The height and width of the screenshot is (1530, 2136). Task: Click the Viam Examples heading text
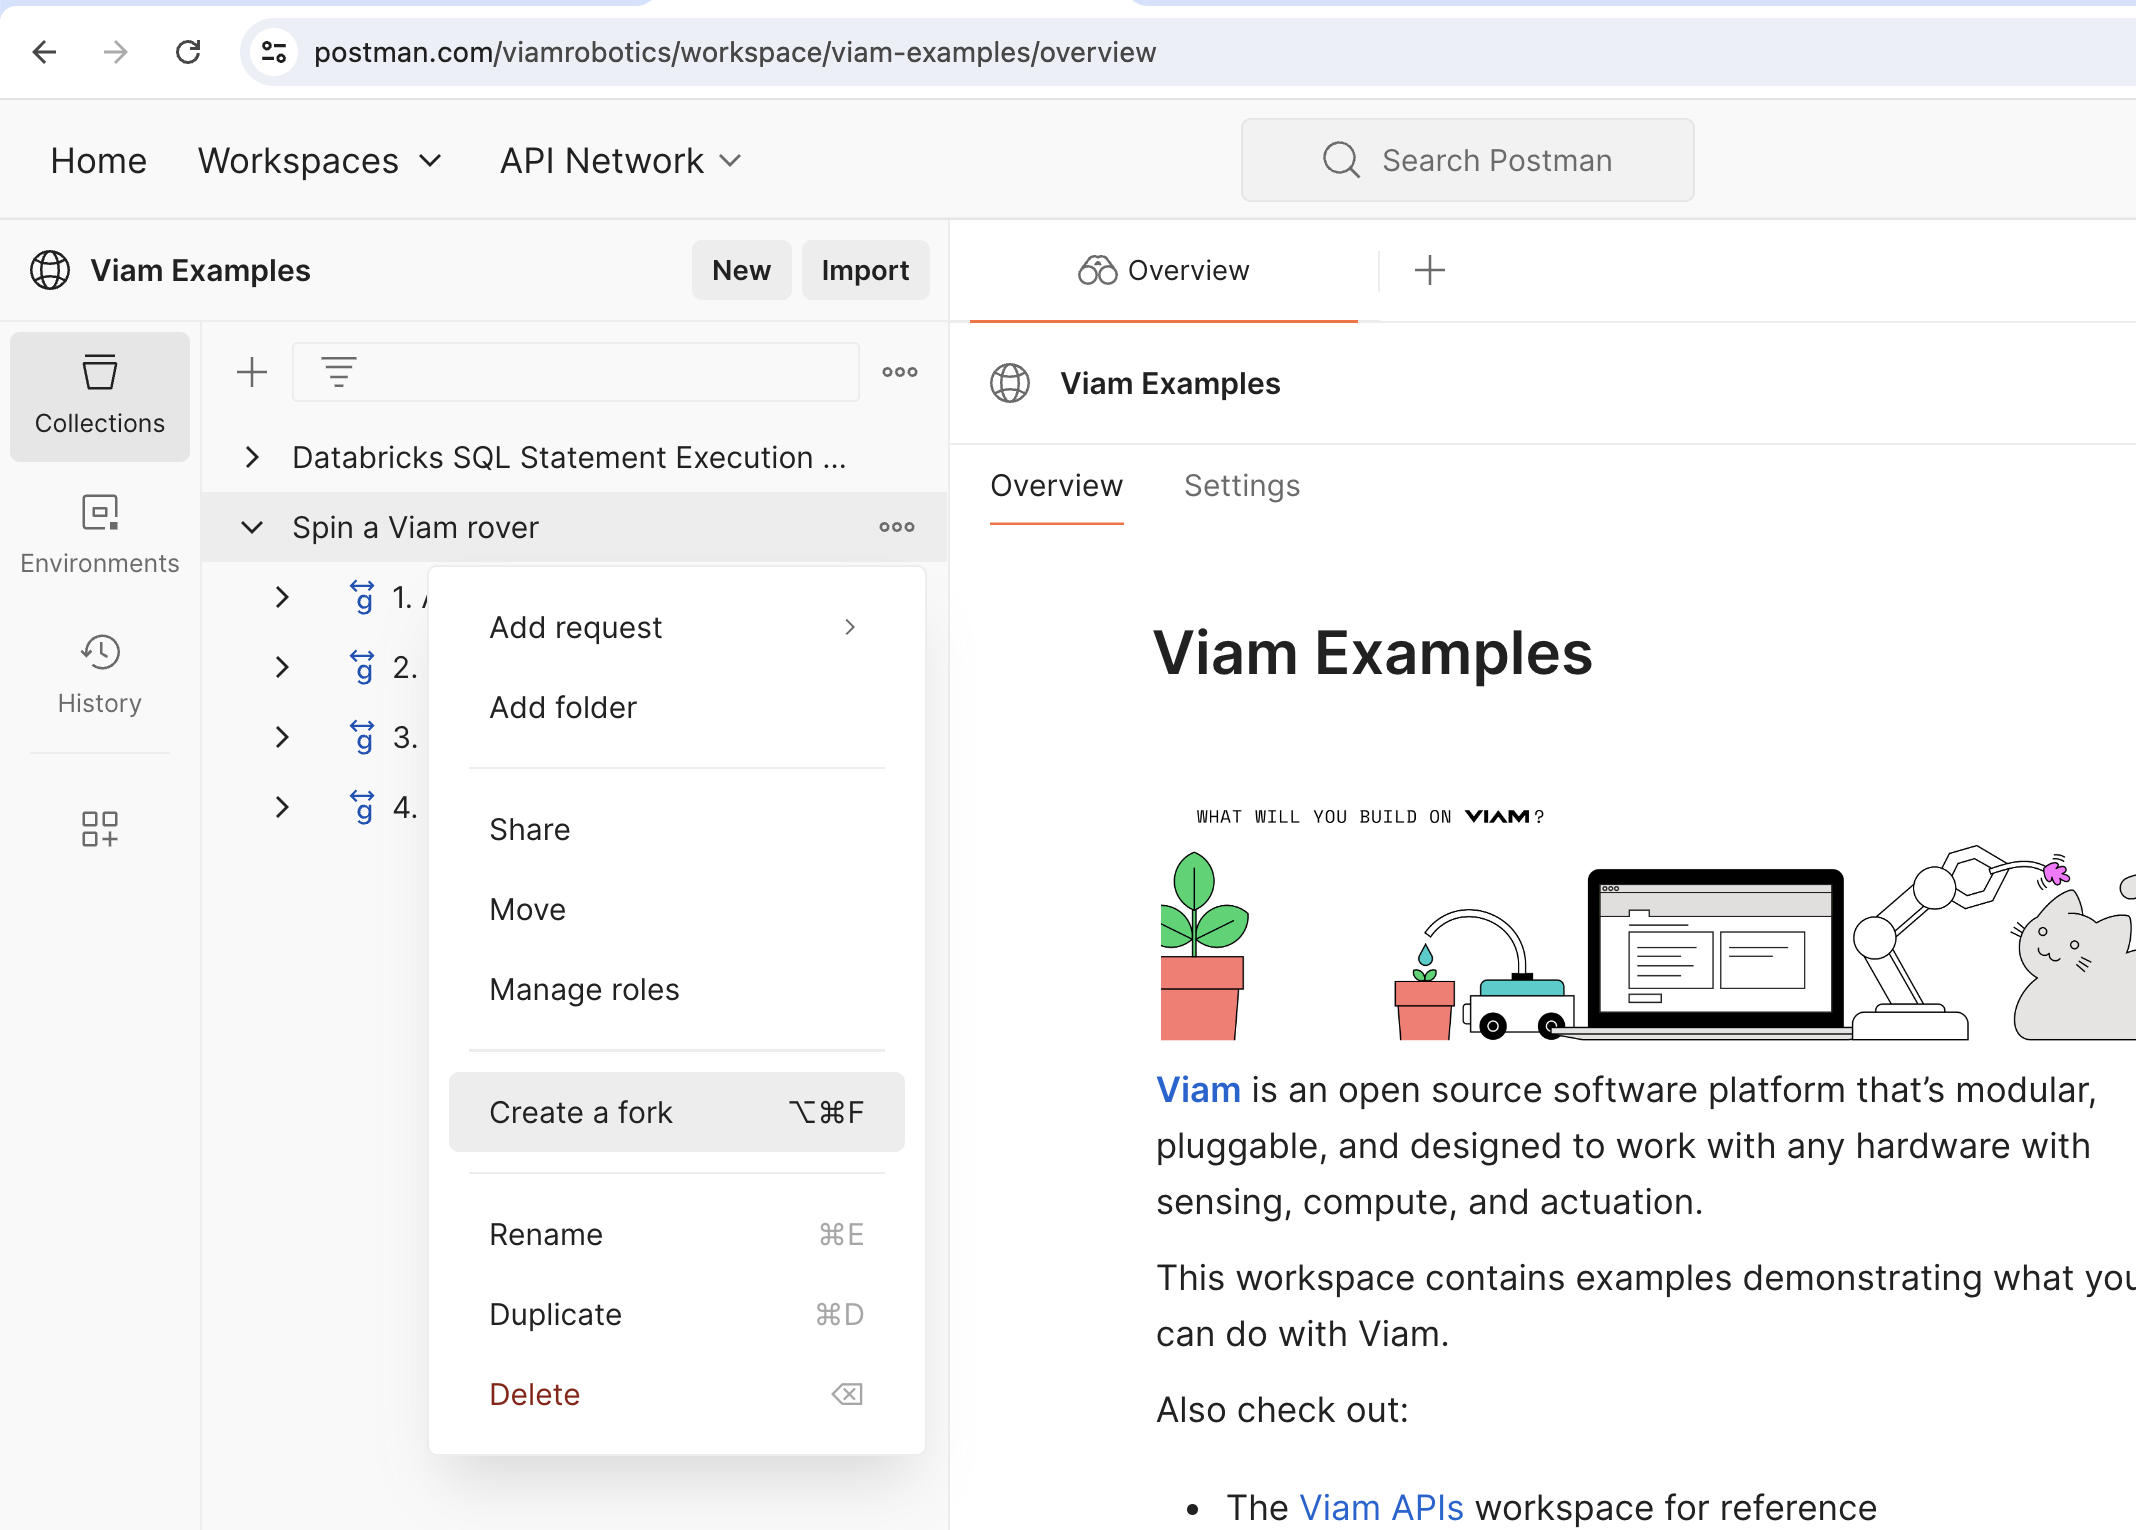pyautogui.click(x=1373, y=653)
